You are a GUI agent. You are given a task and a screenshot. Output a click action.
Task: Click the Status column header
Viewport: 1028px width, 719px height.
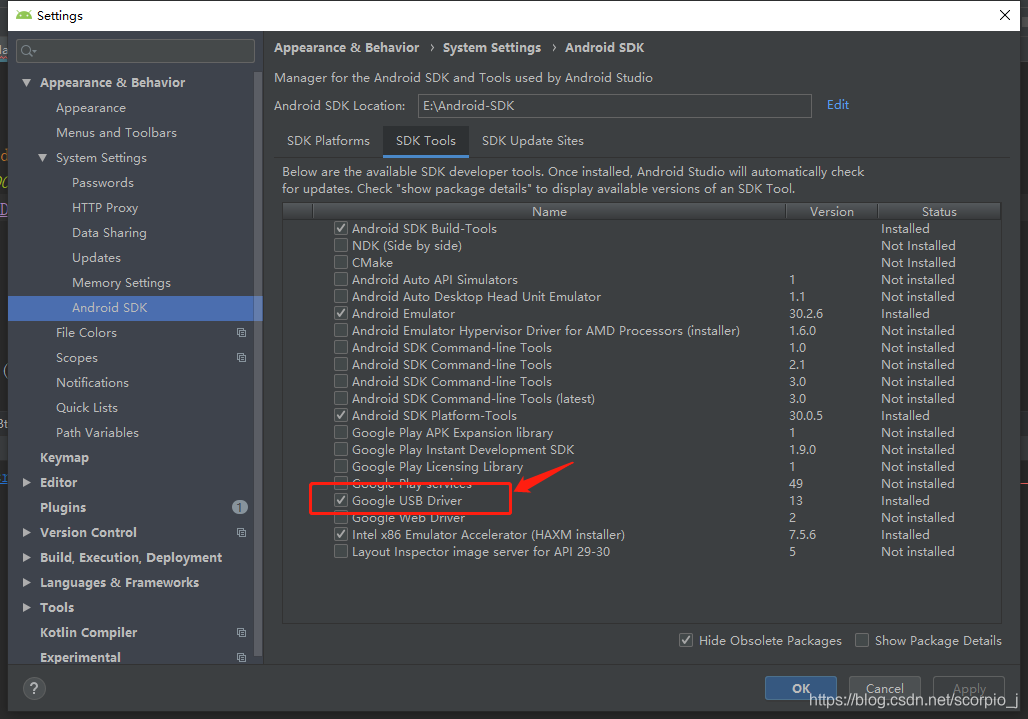pos(939,212)
